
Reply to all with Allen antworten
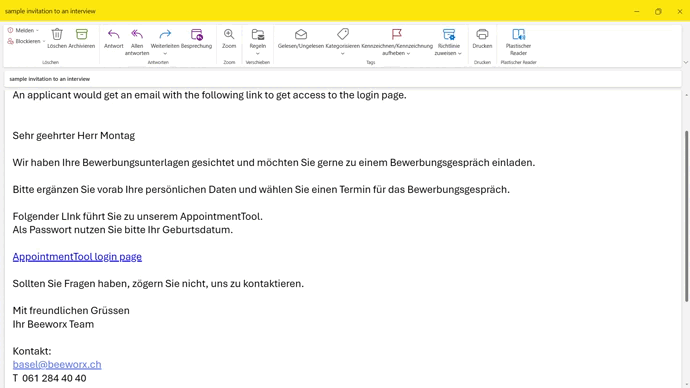[x=137, y=42]
